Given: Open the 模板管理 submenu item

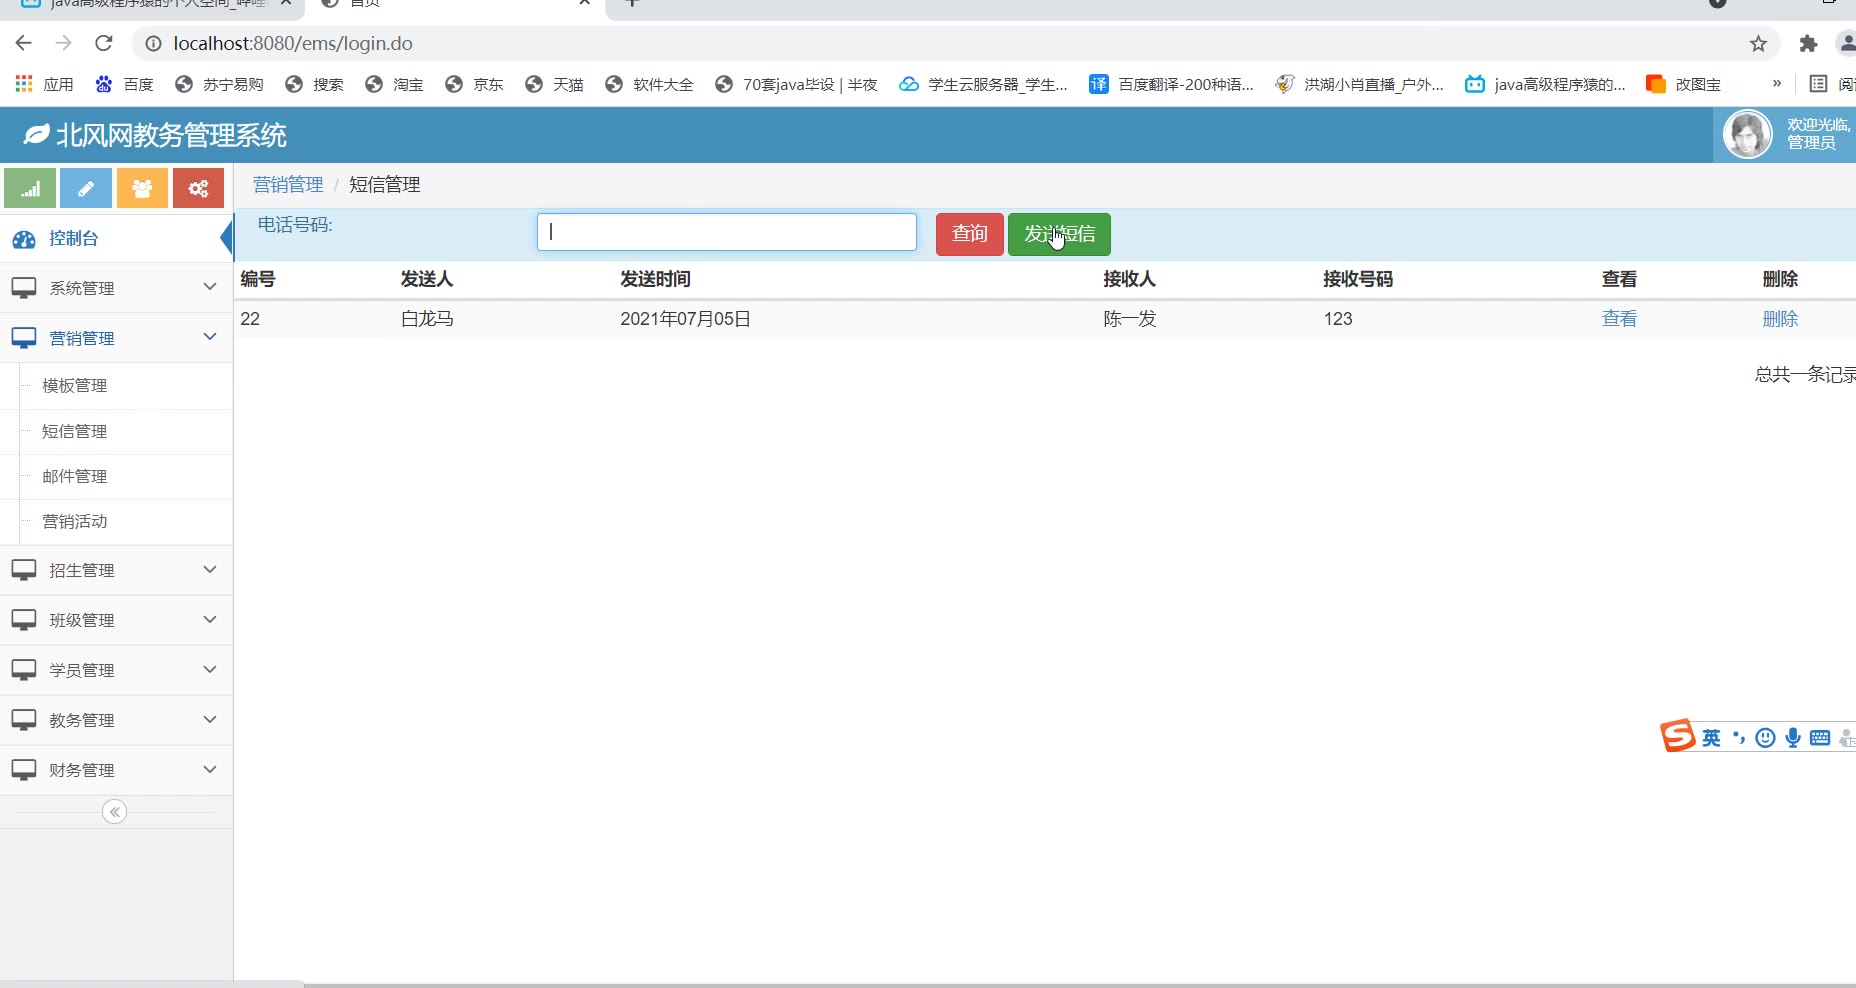Looking at the screenshot, I should click(x=75, y=386).
